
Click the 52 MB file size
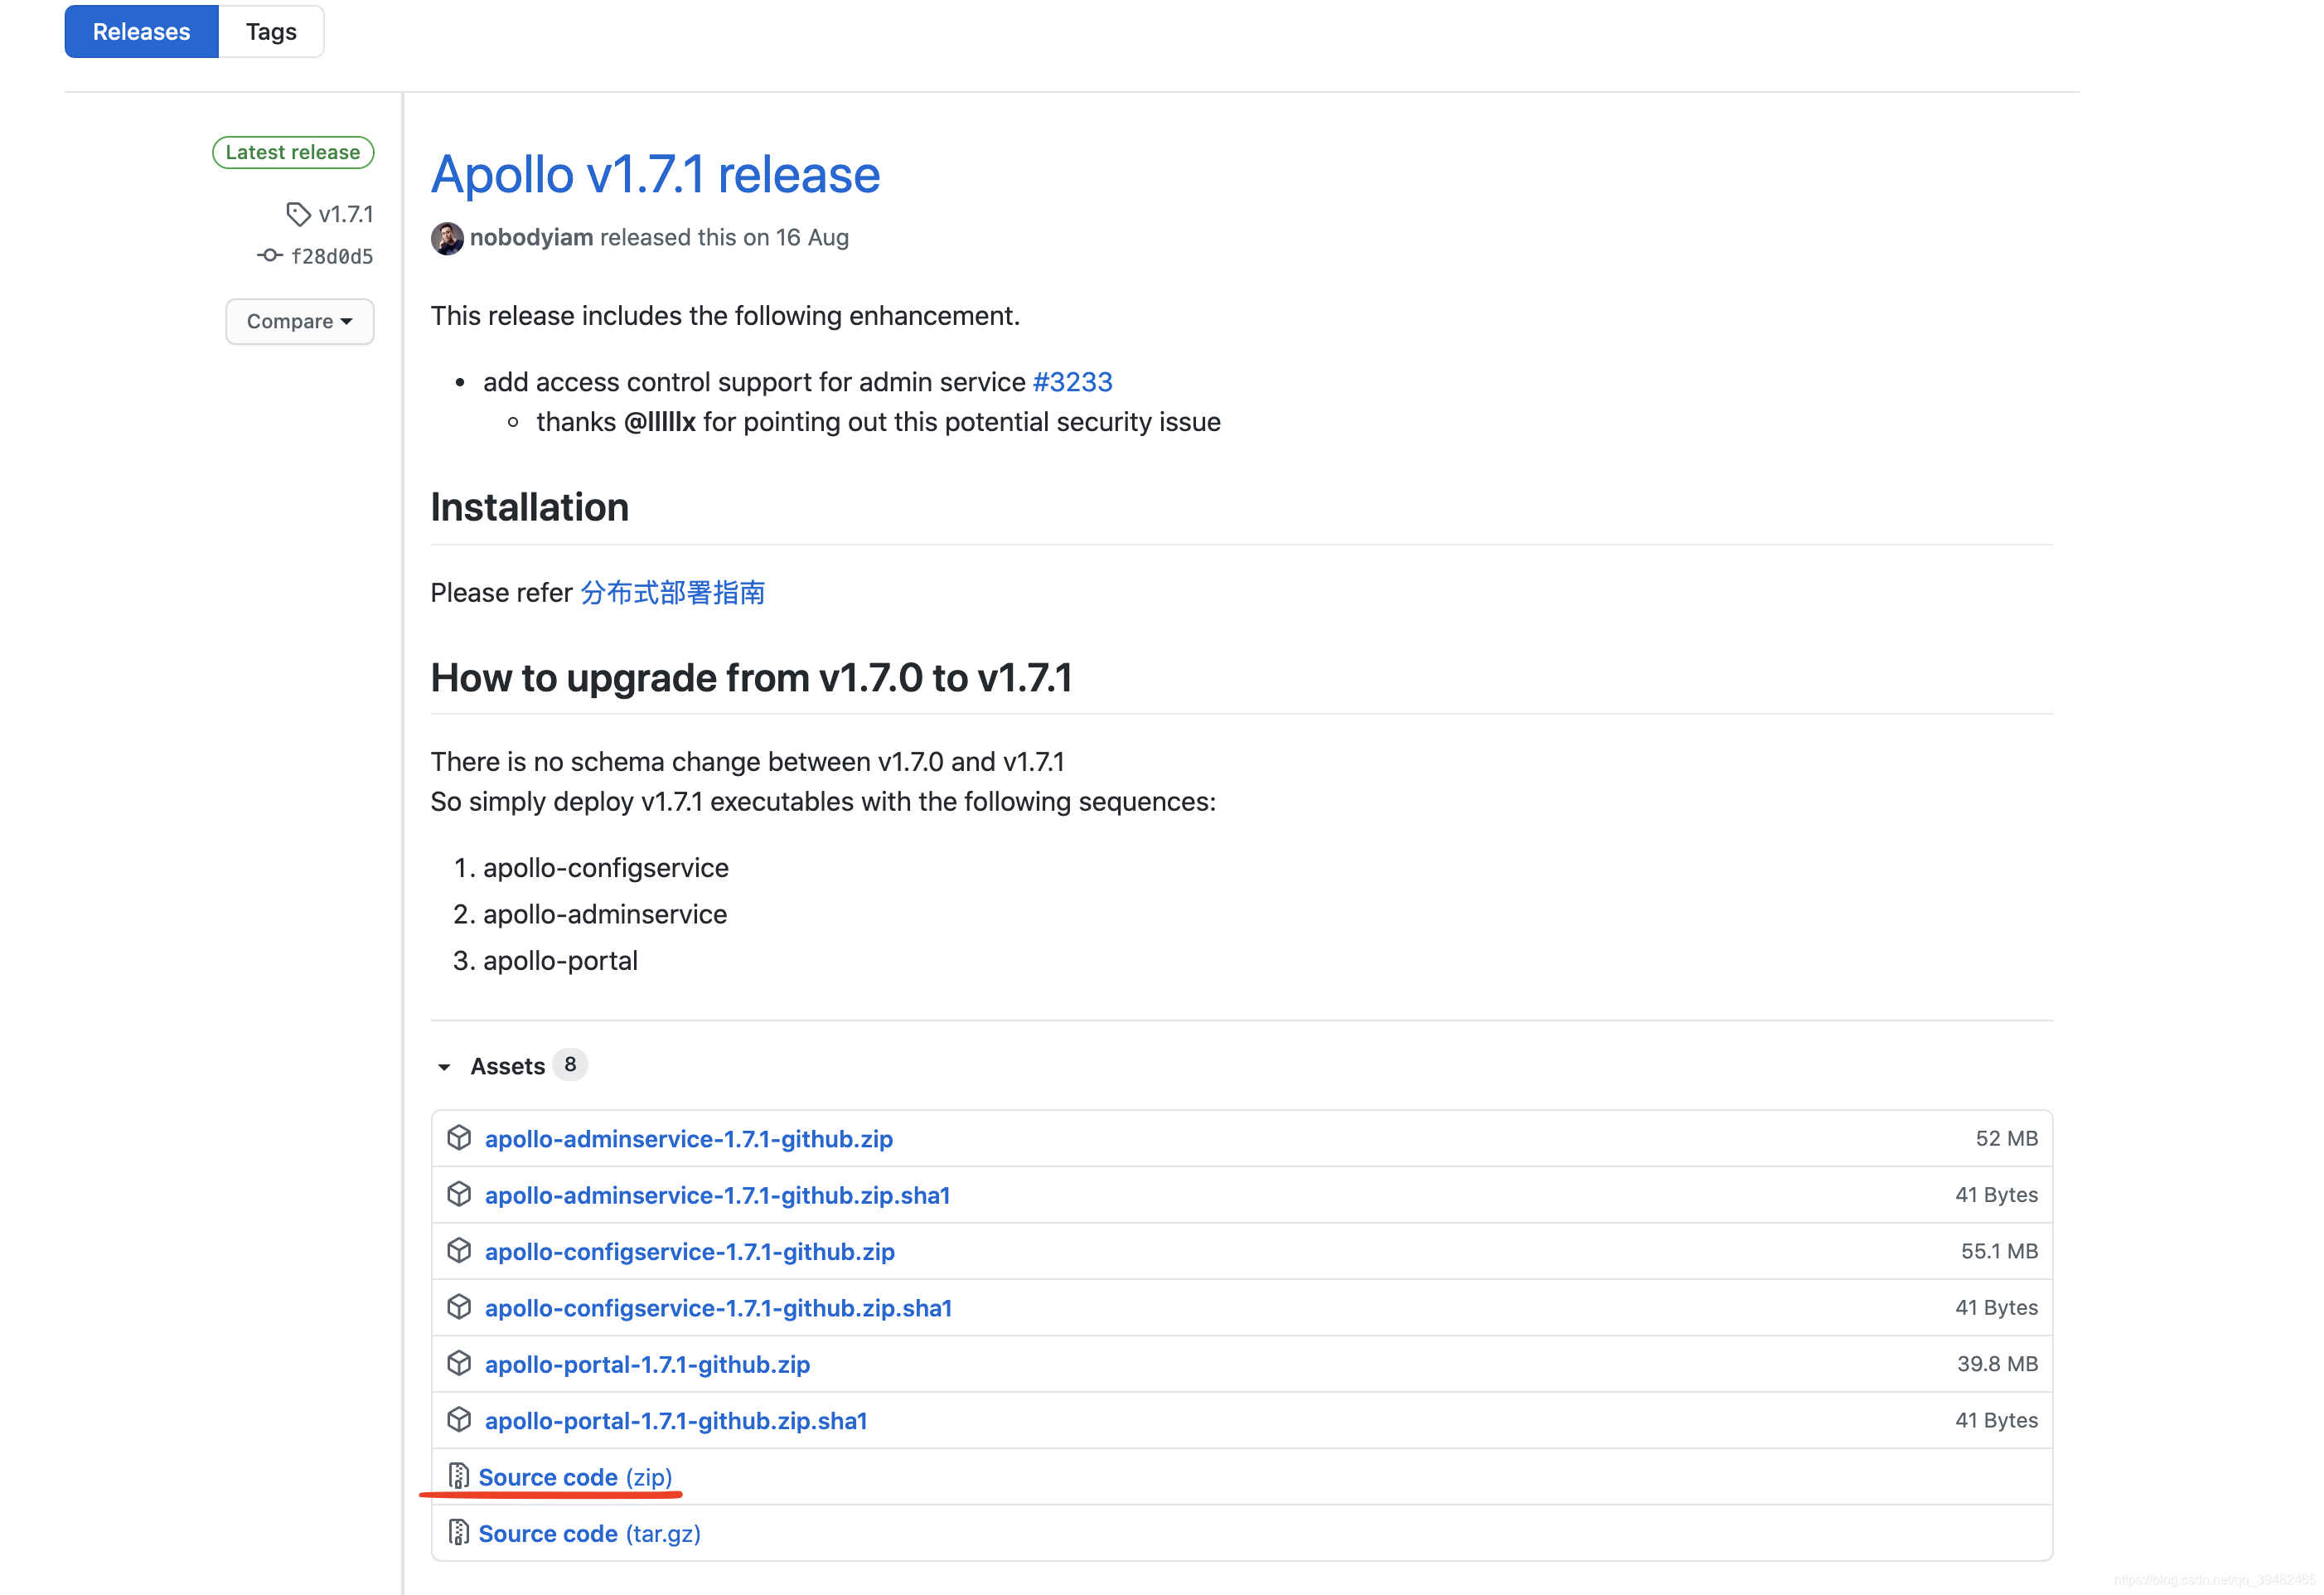click(x=2006, y=1138)
